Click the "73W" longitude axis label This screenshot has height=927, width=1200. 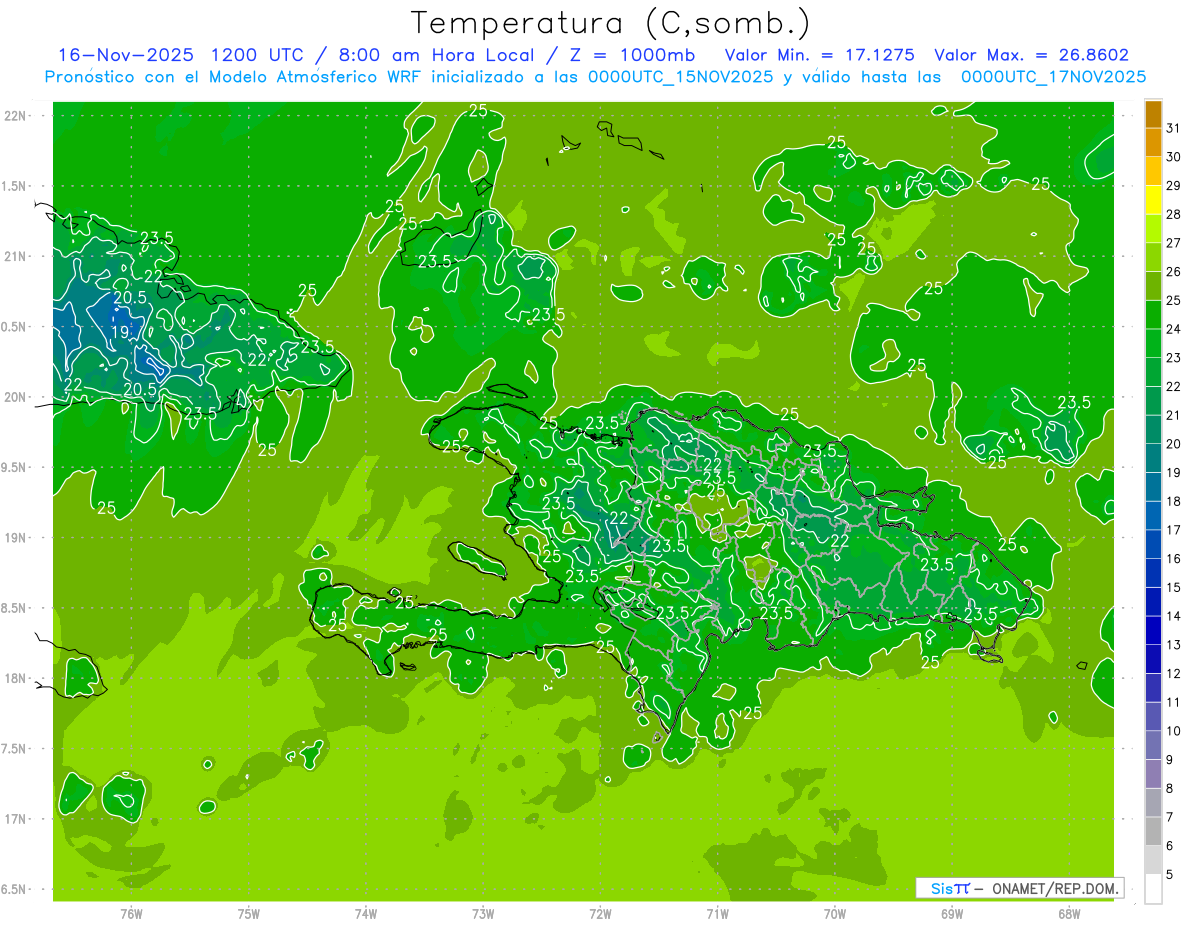(483, 914)
